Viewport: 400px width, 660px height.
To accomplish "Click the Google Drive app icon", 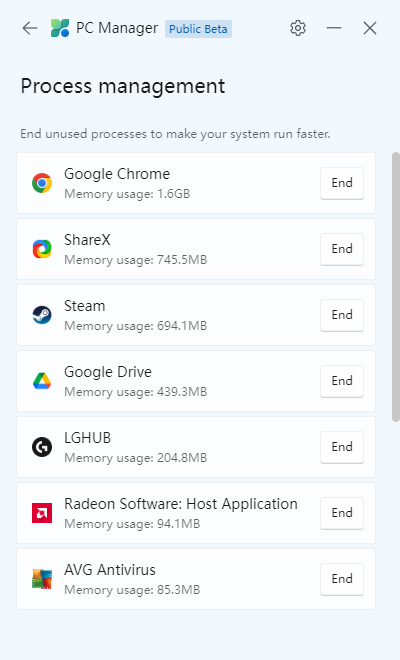I will click(x=42, y=381).
